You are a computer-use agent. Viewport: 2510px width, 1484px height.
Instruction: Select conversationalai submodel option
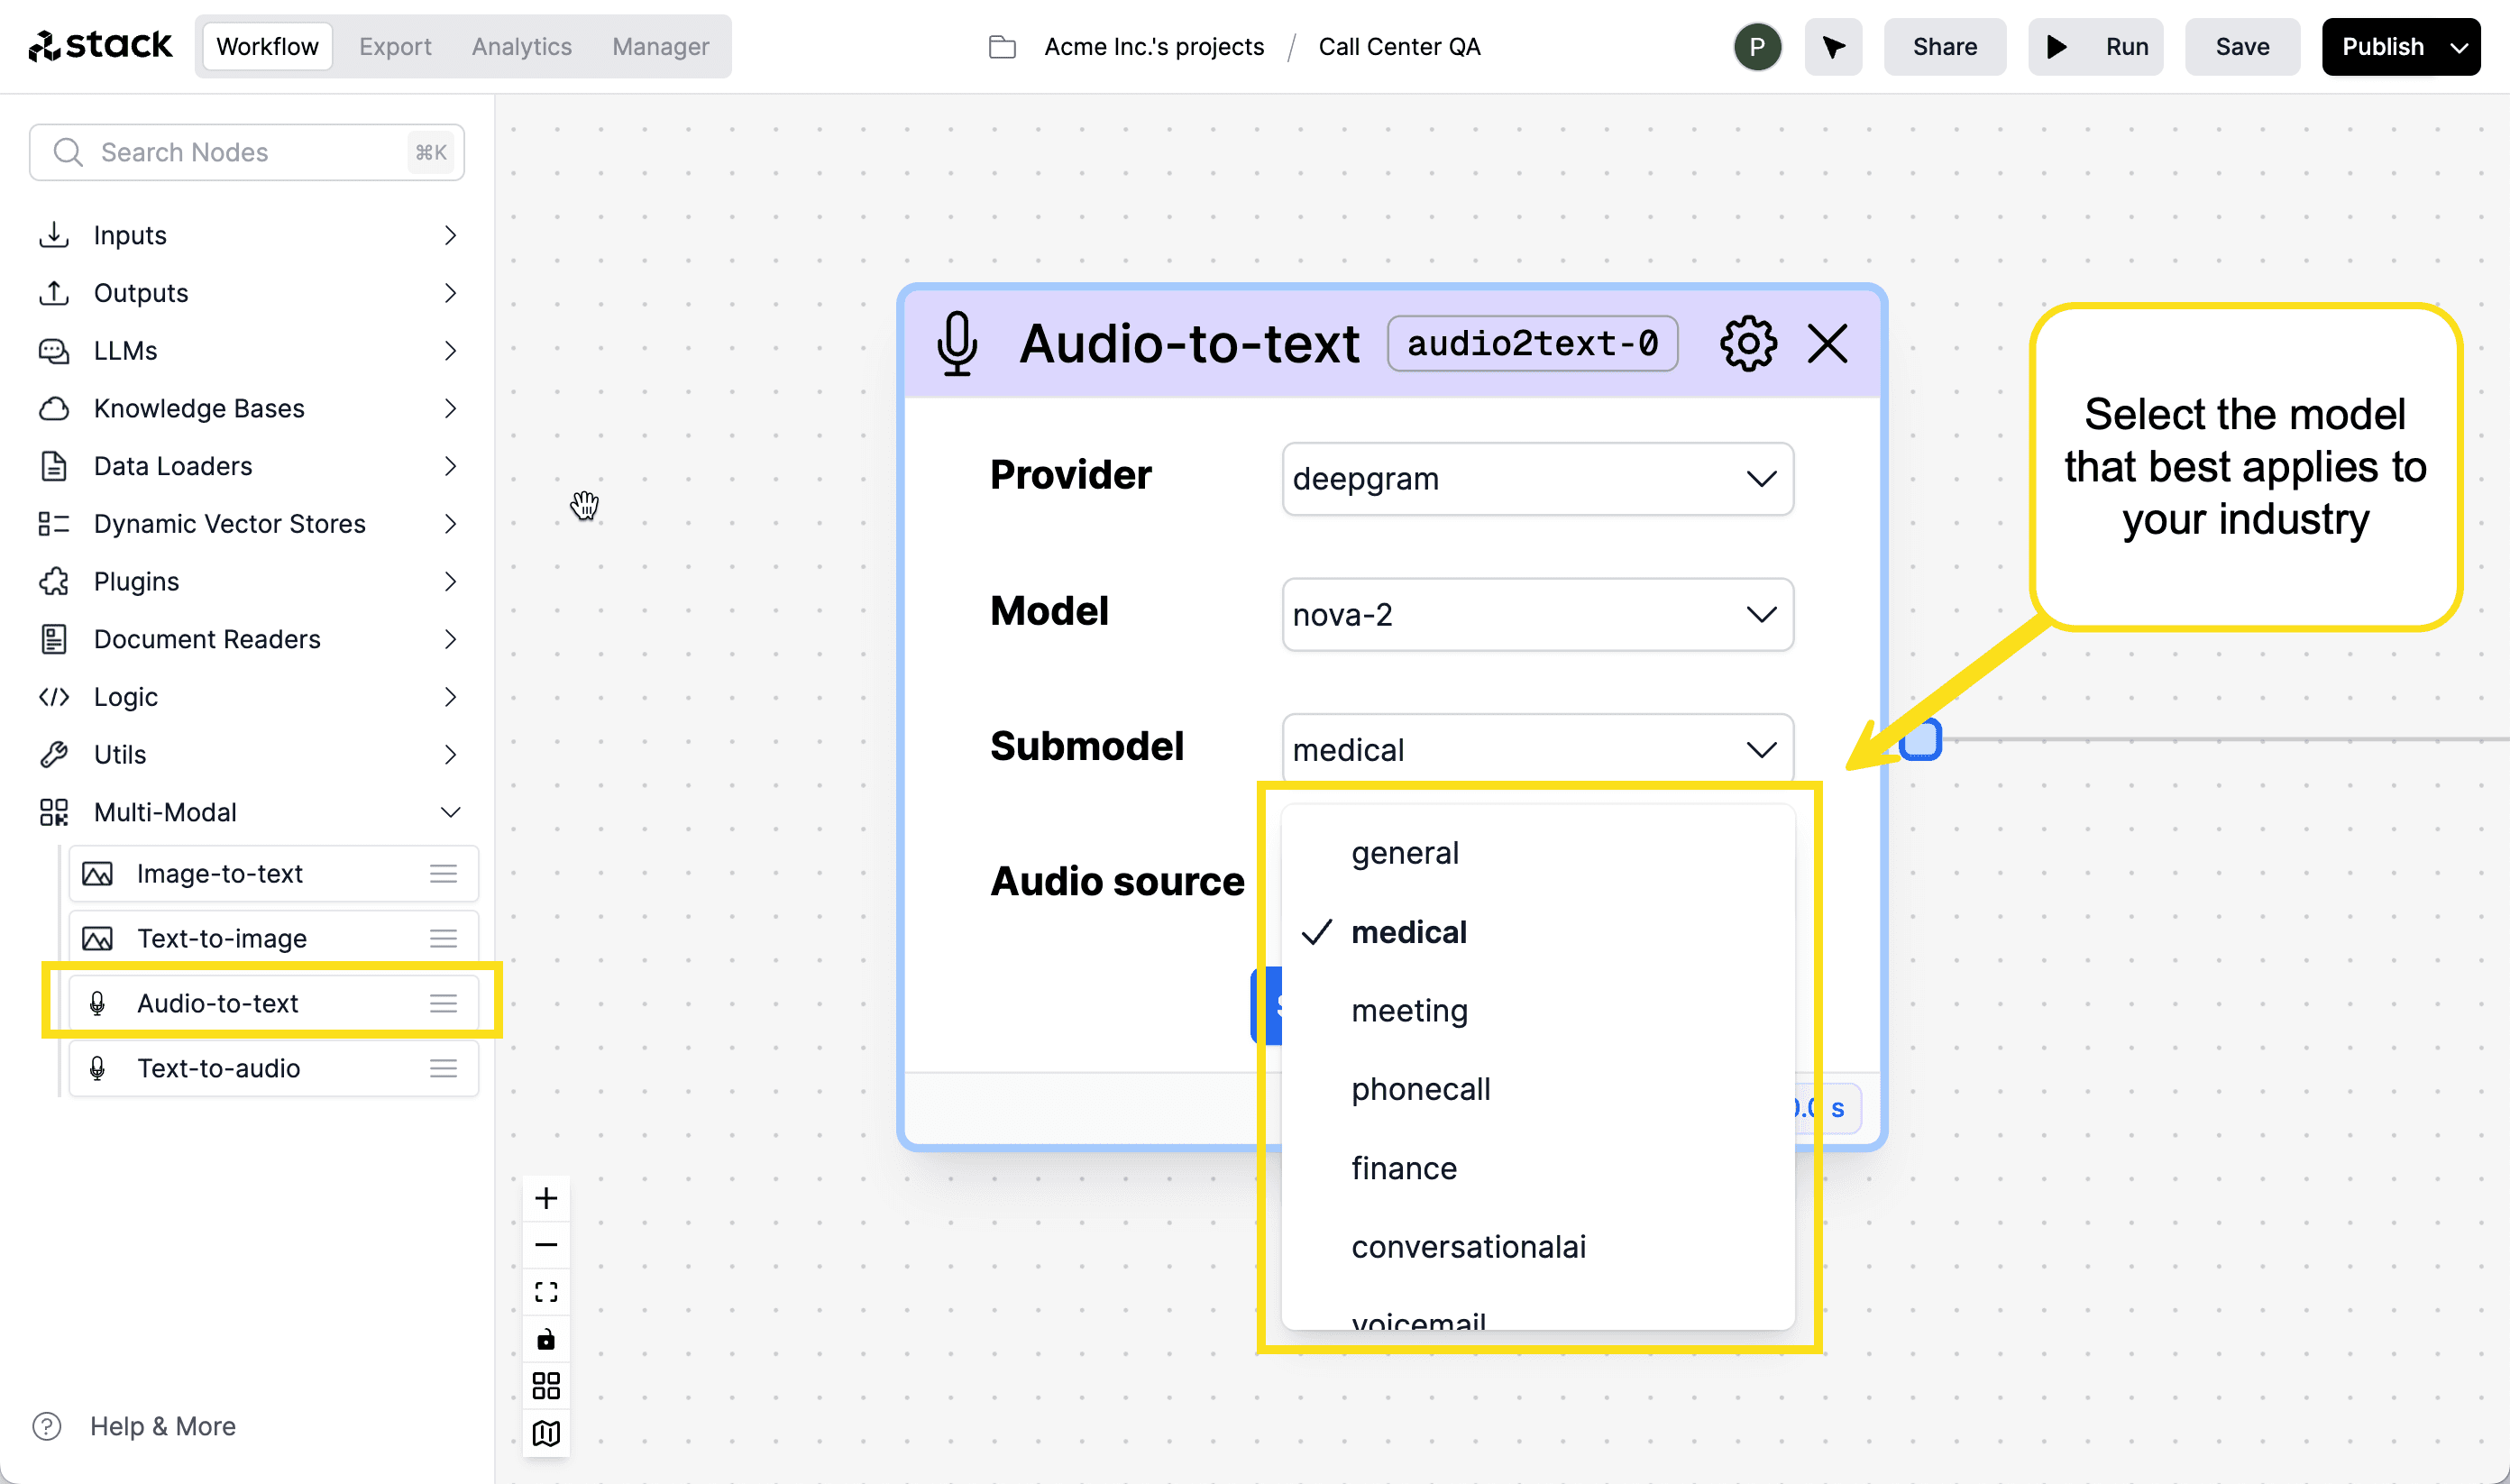click(x=1537, y=1248)
